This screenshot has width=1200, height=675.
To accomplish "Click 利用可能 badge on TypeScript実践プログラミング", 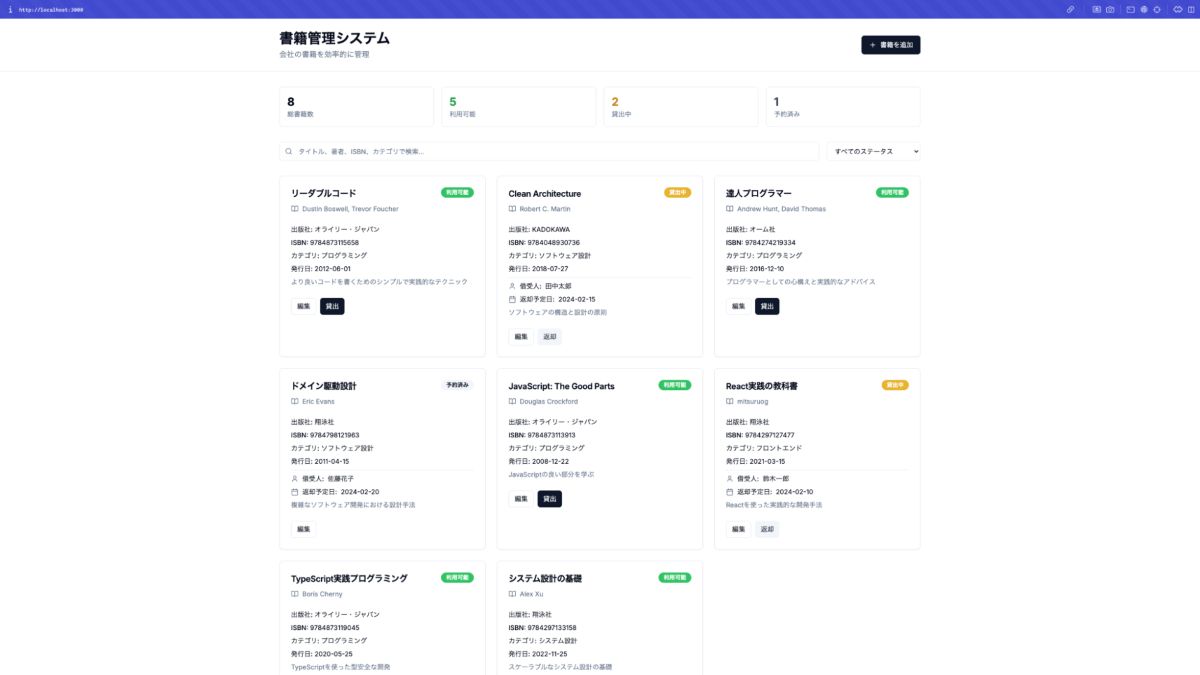I will coord(457,577).
